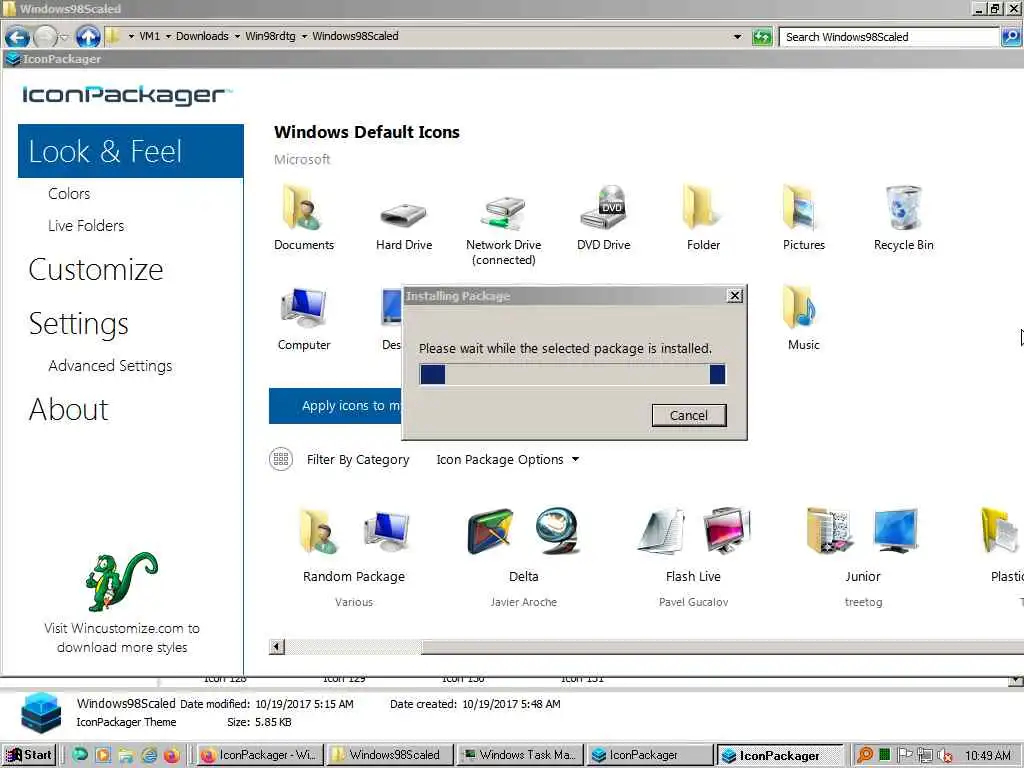Viewport: 1024px width, 768px height.
Task: Click the Search Windows98Scaled field
Action: (x=889, y=37)
